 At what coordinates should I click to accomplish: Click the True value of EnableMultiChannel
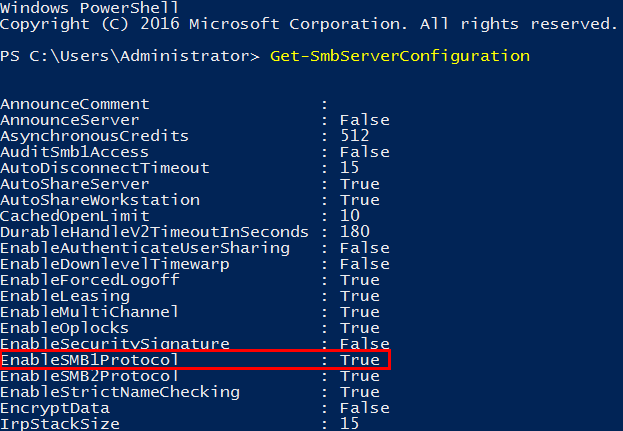coord(360,312)
